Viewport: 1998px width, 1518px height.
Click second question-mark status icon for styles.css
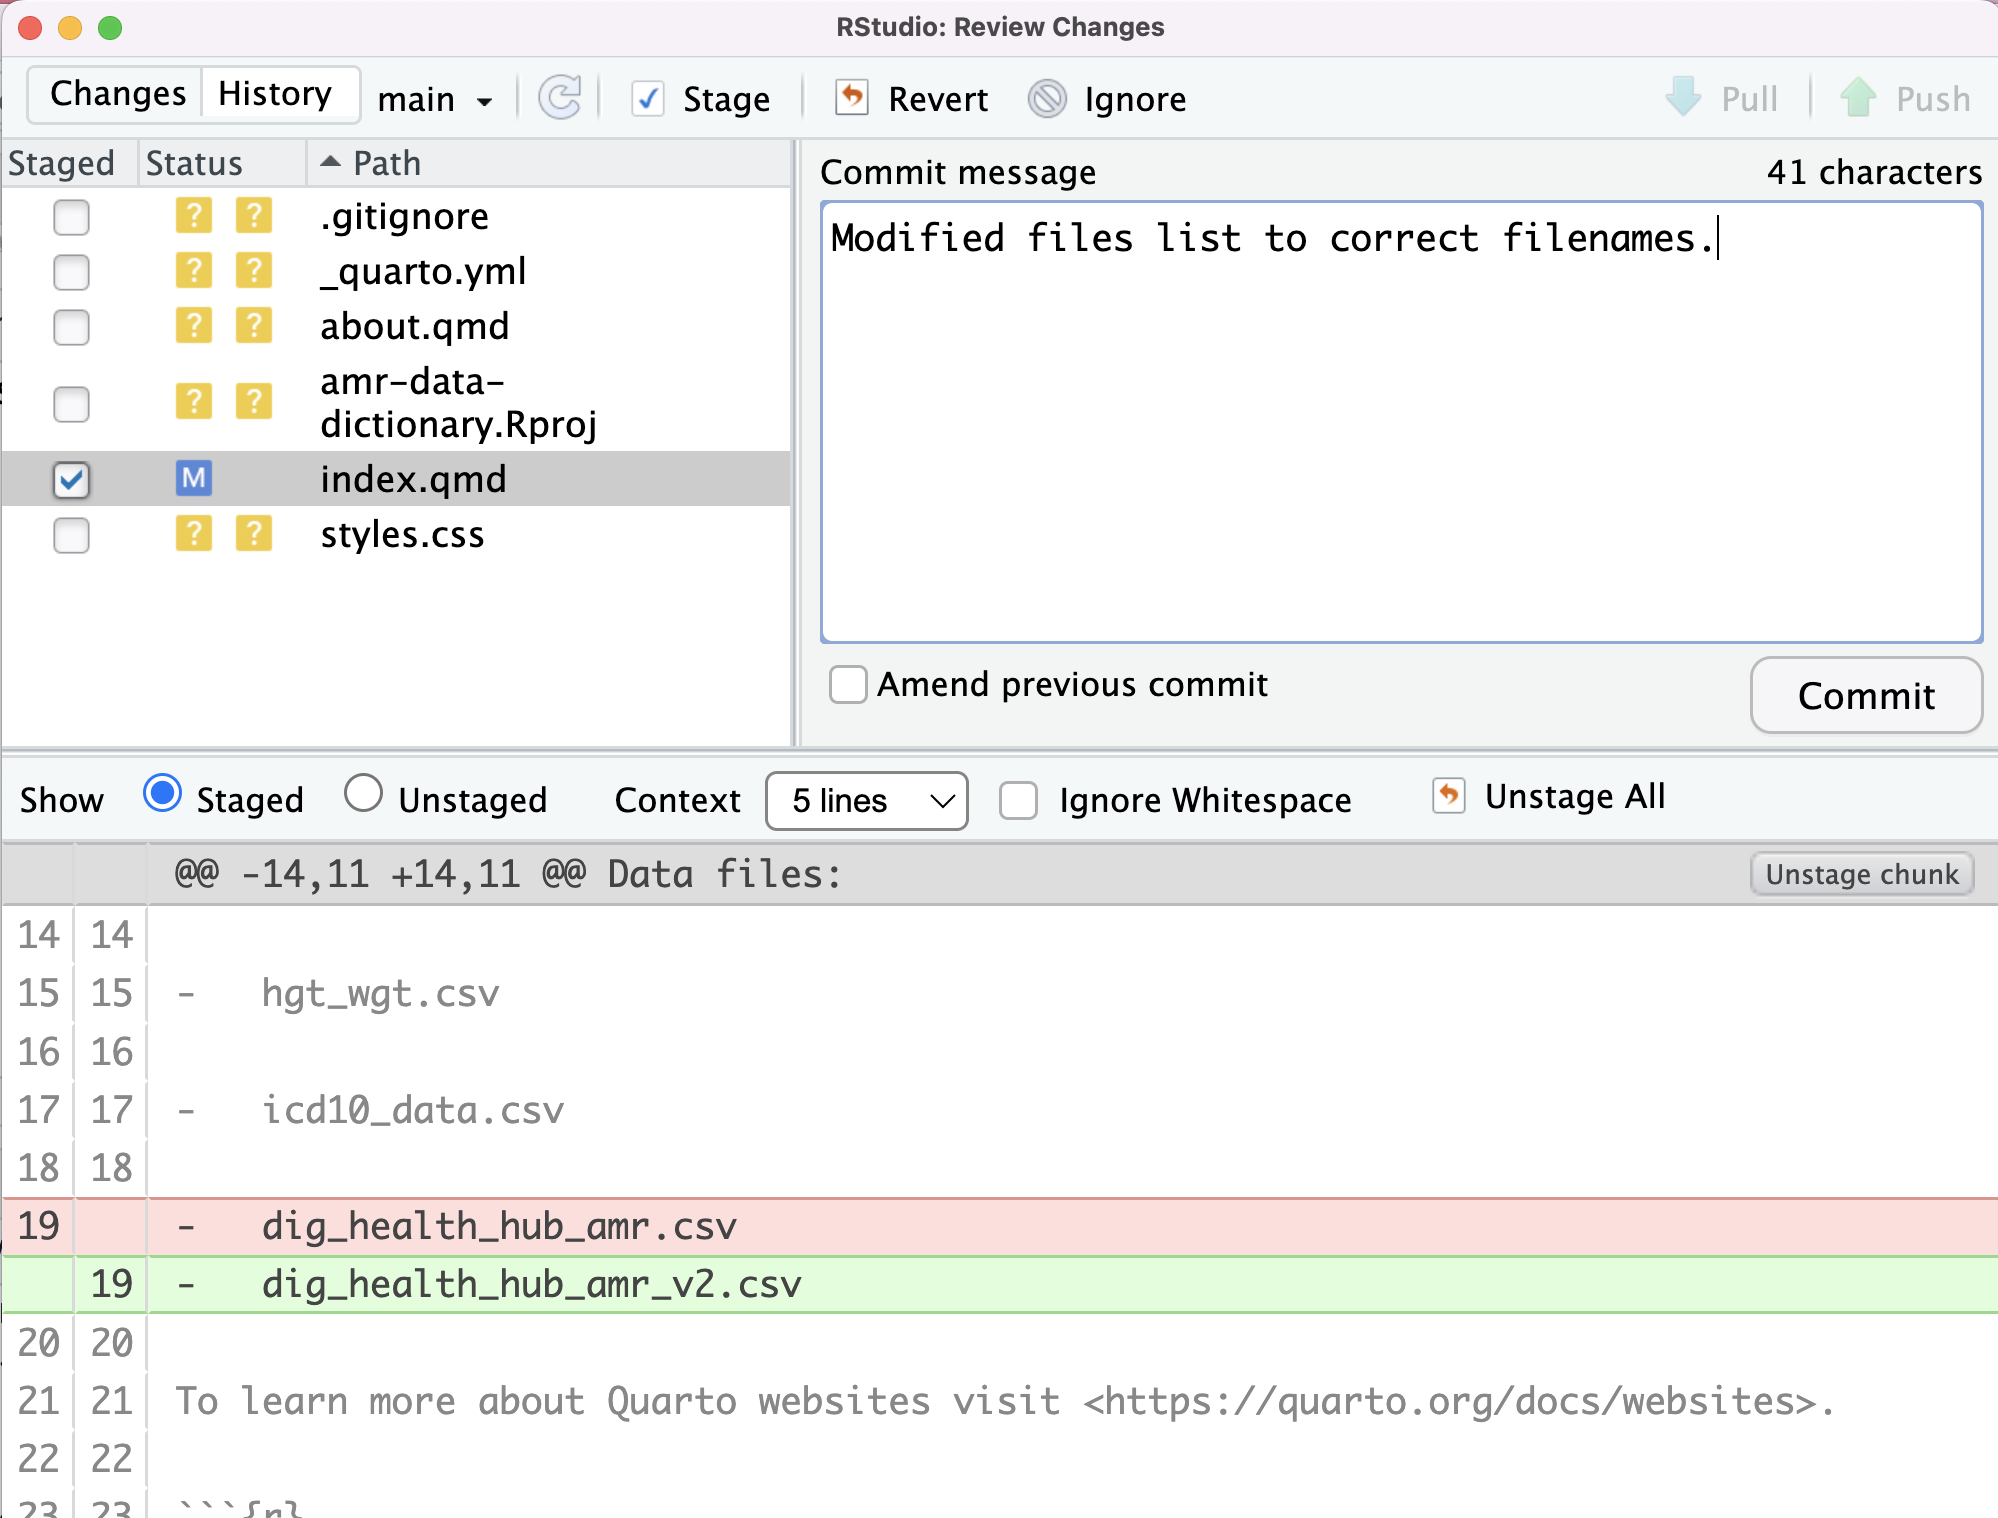pyautogui.click(x=254, y=534)
